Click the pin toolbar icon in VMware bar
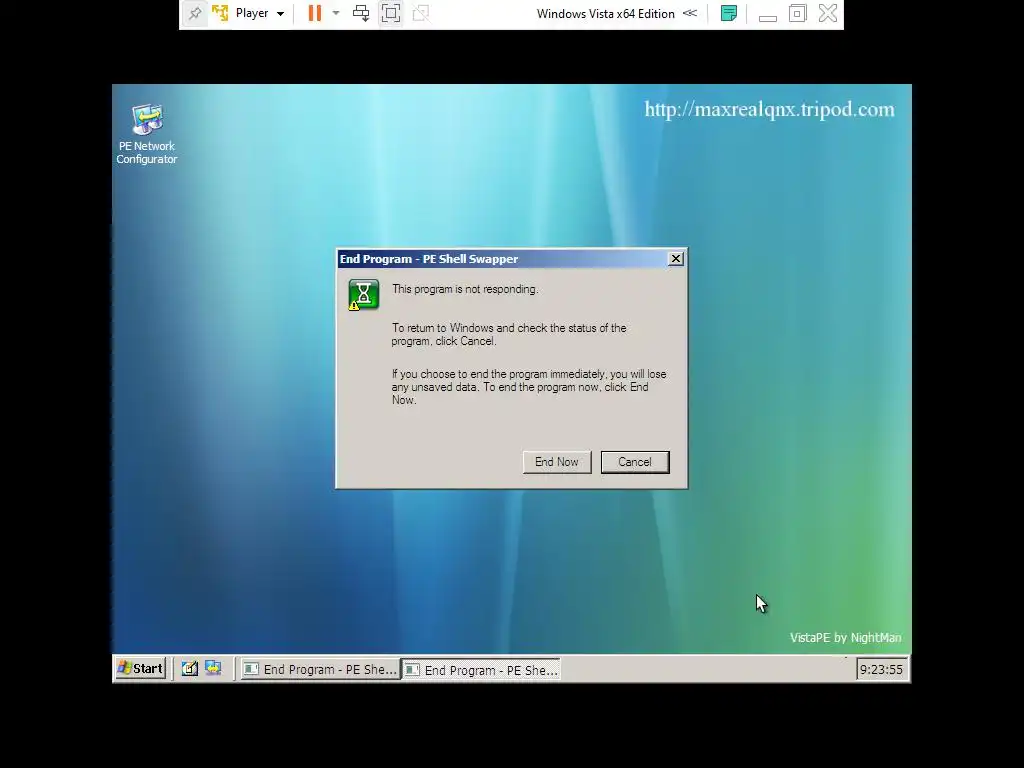Image resolution: width=1024 pixels, height=768 pixels. tap(195, 13)
